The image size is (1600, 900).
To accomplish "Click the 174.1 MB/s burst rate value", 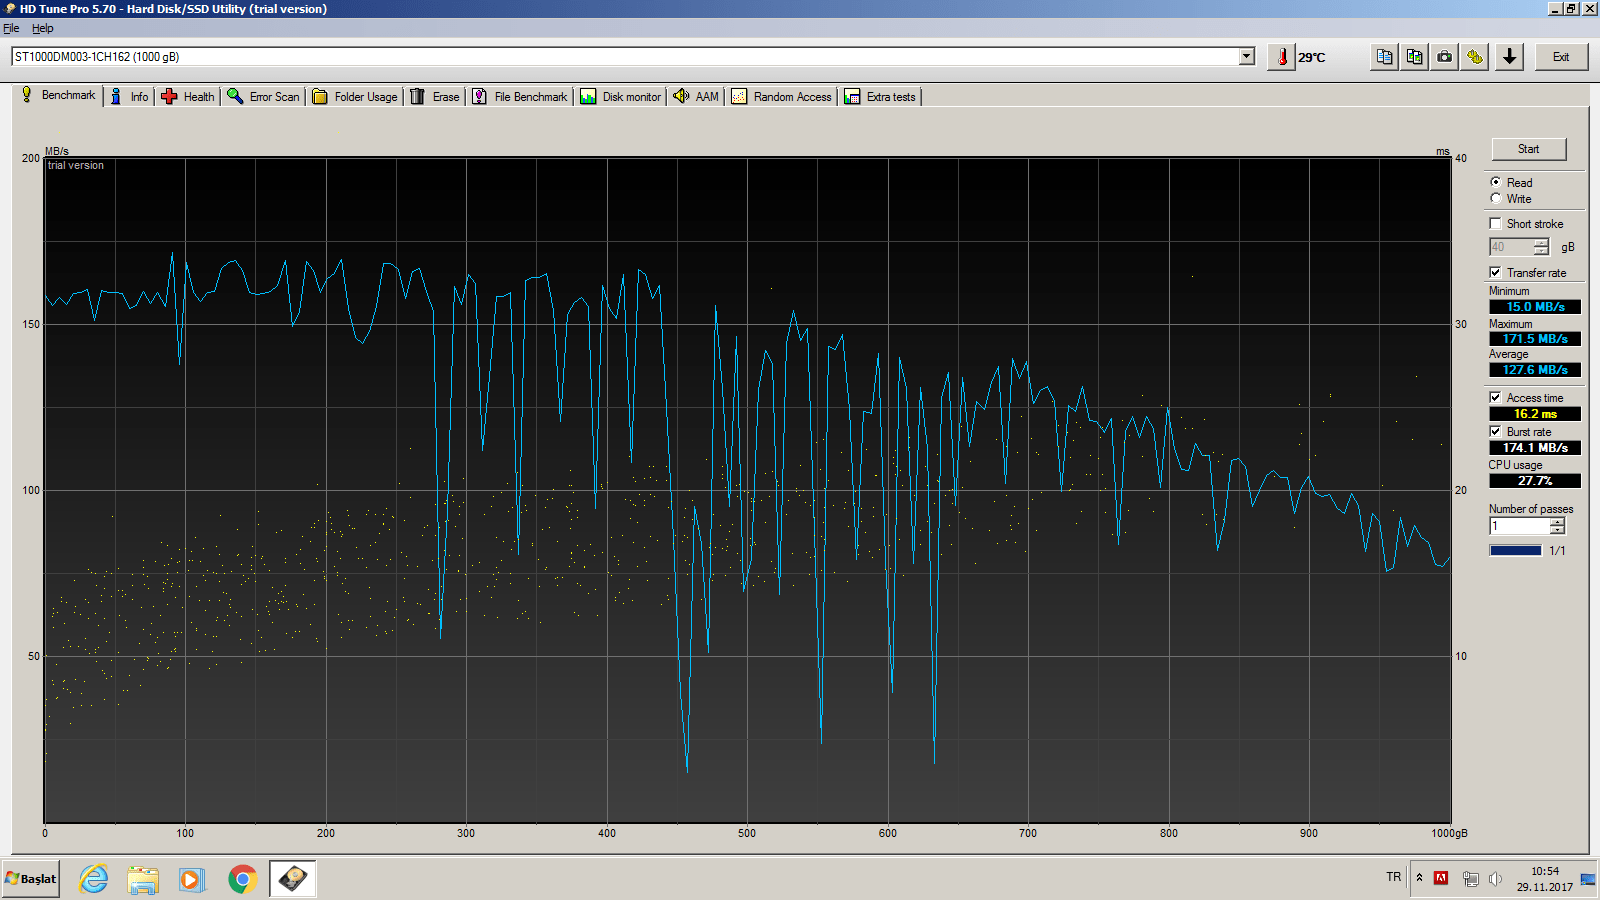I will click(1535, 448).
